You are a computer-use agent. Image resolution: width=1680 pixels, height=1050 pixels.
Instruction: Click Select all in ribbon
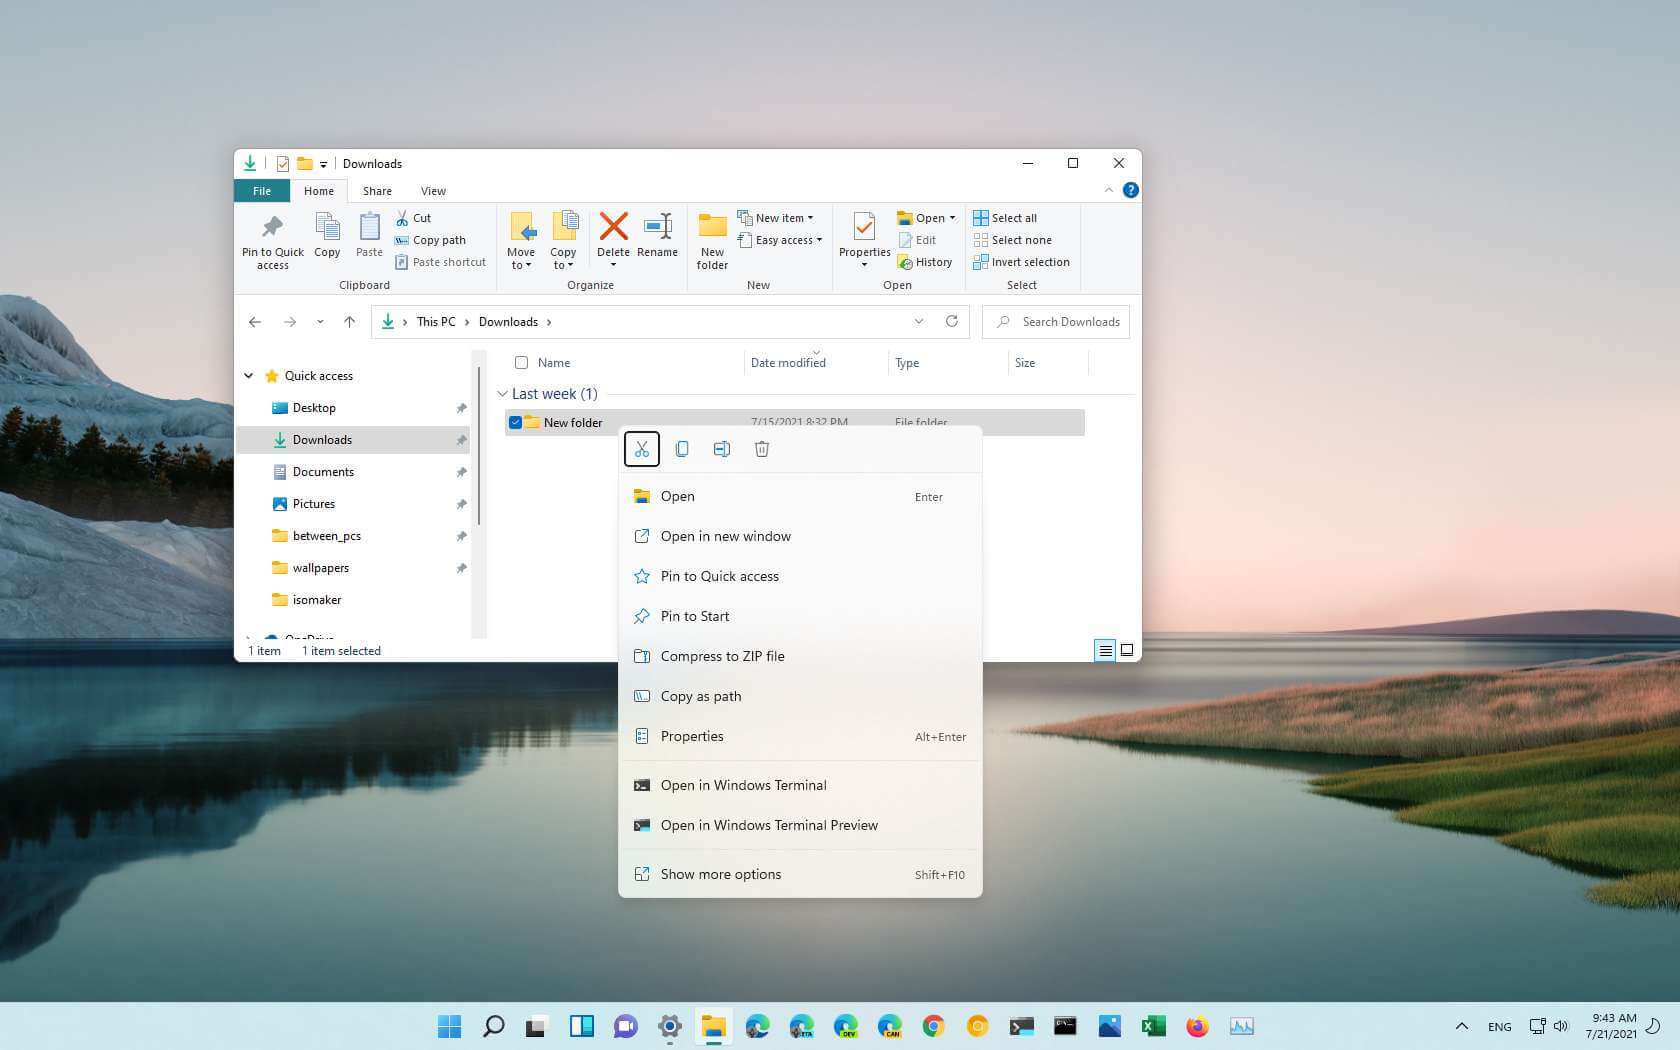1013,218
